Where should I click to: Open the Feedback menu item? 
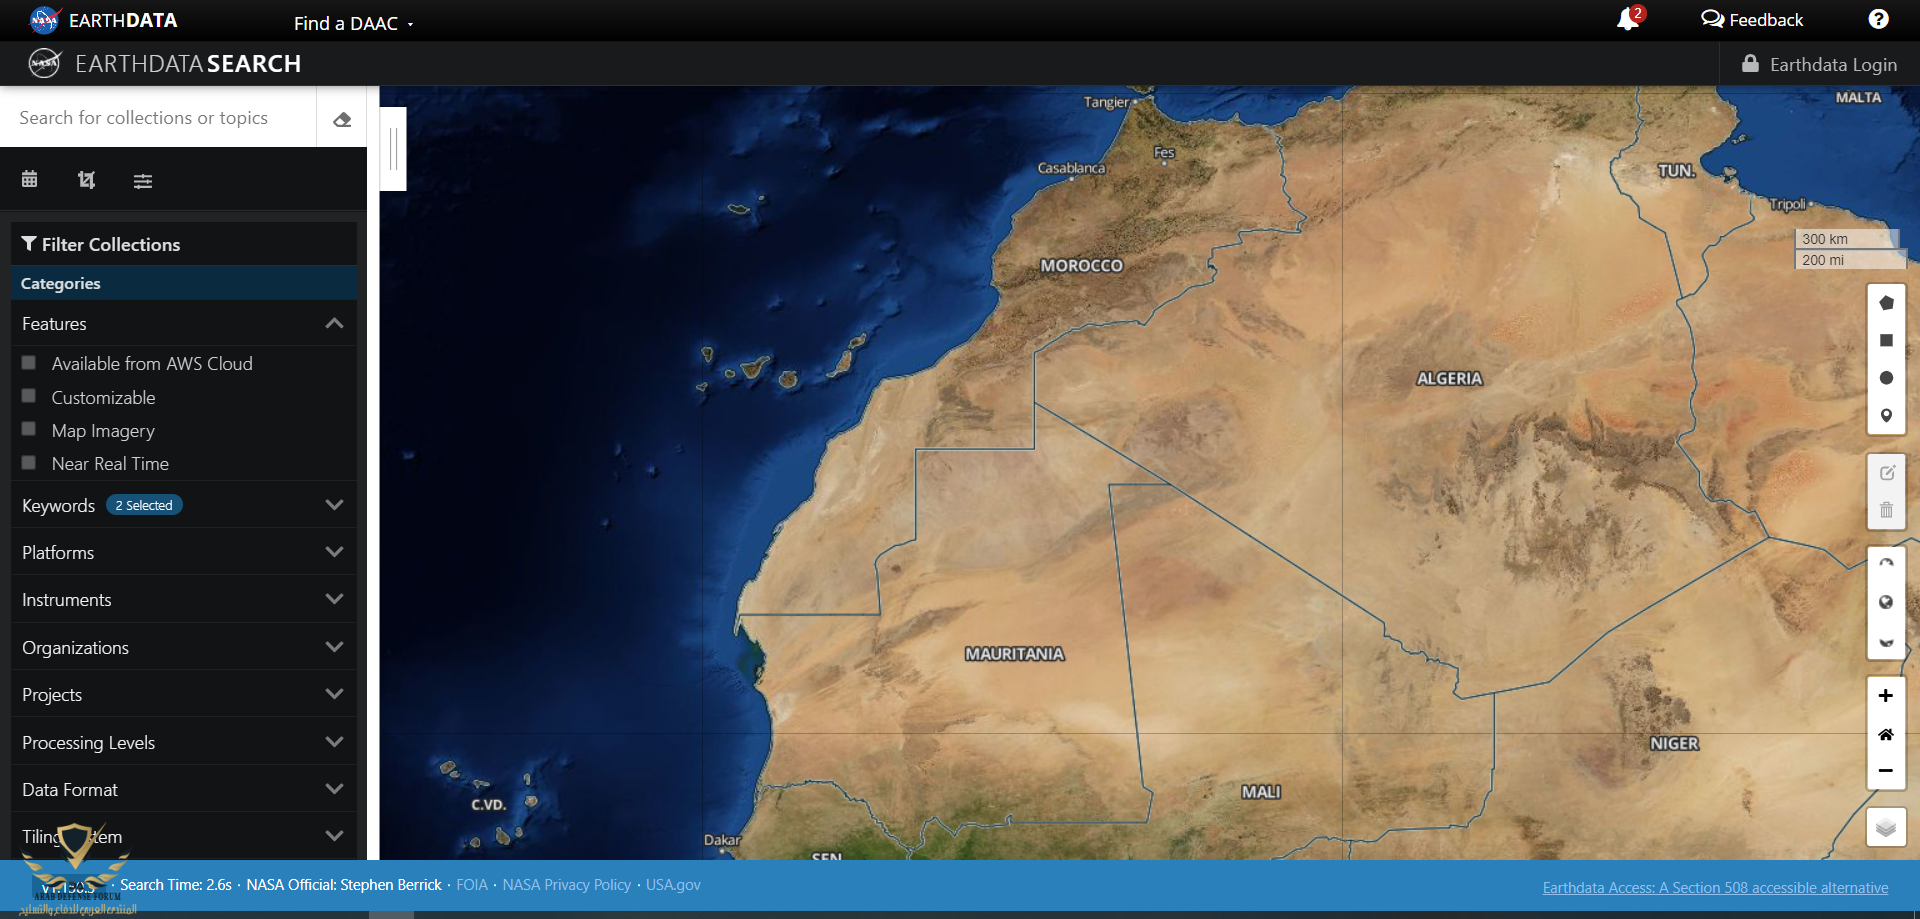1752,20
